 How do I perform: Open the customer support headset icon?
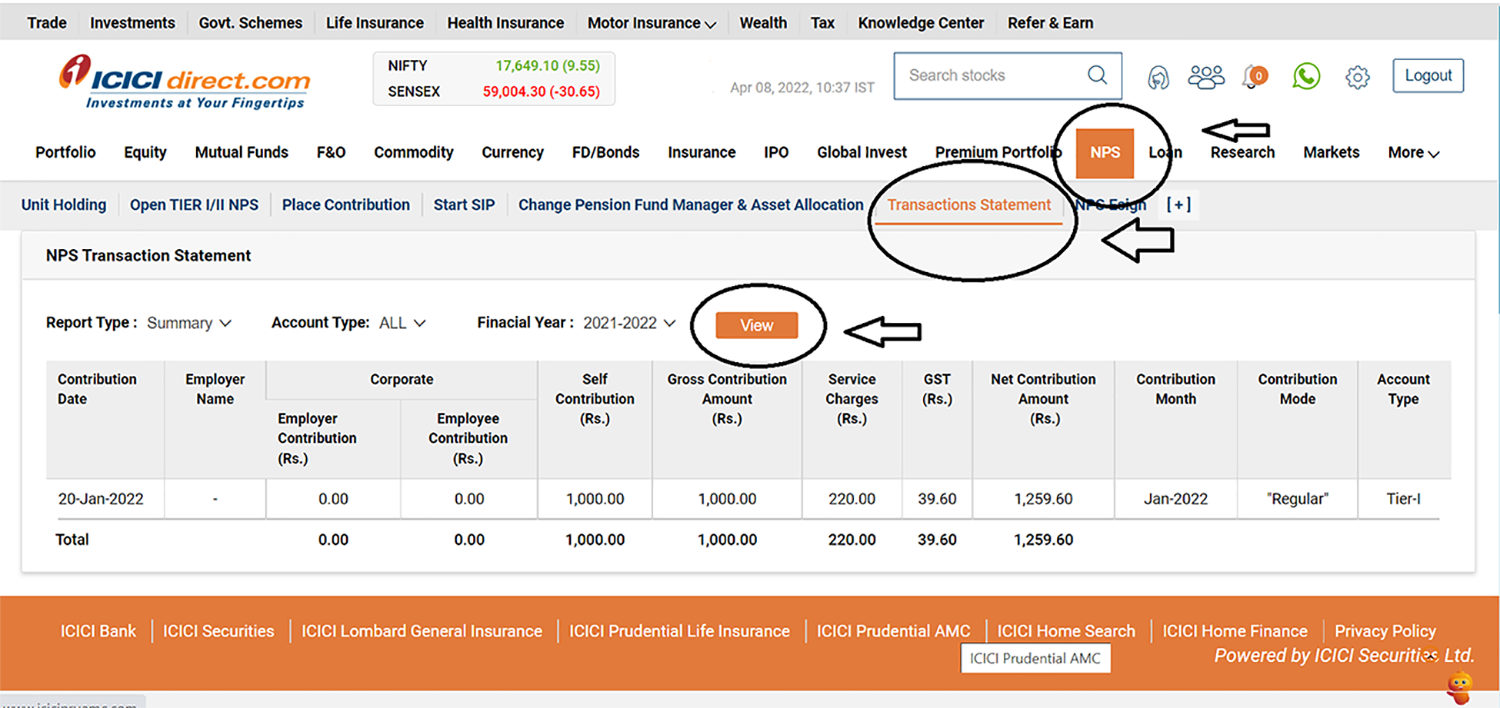click(1158, 75)
